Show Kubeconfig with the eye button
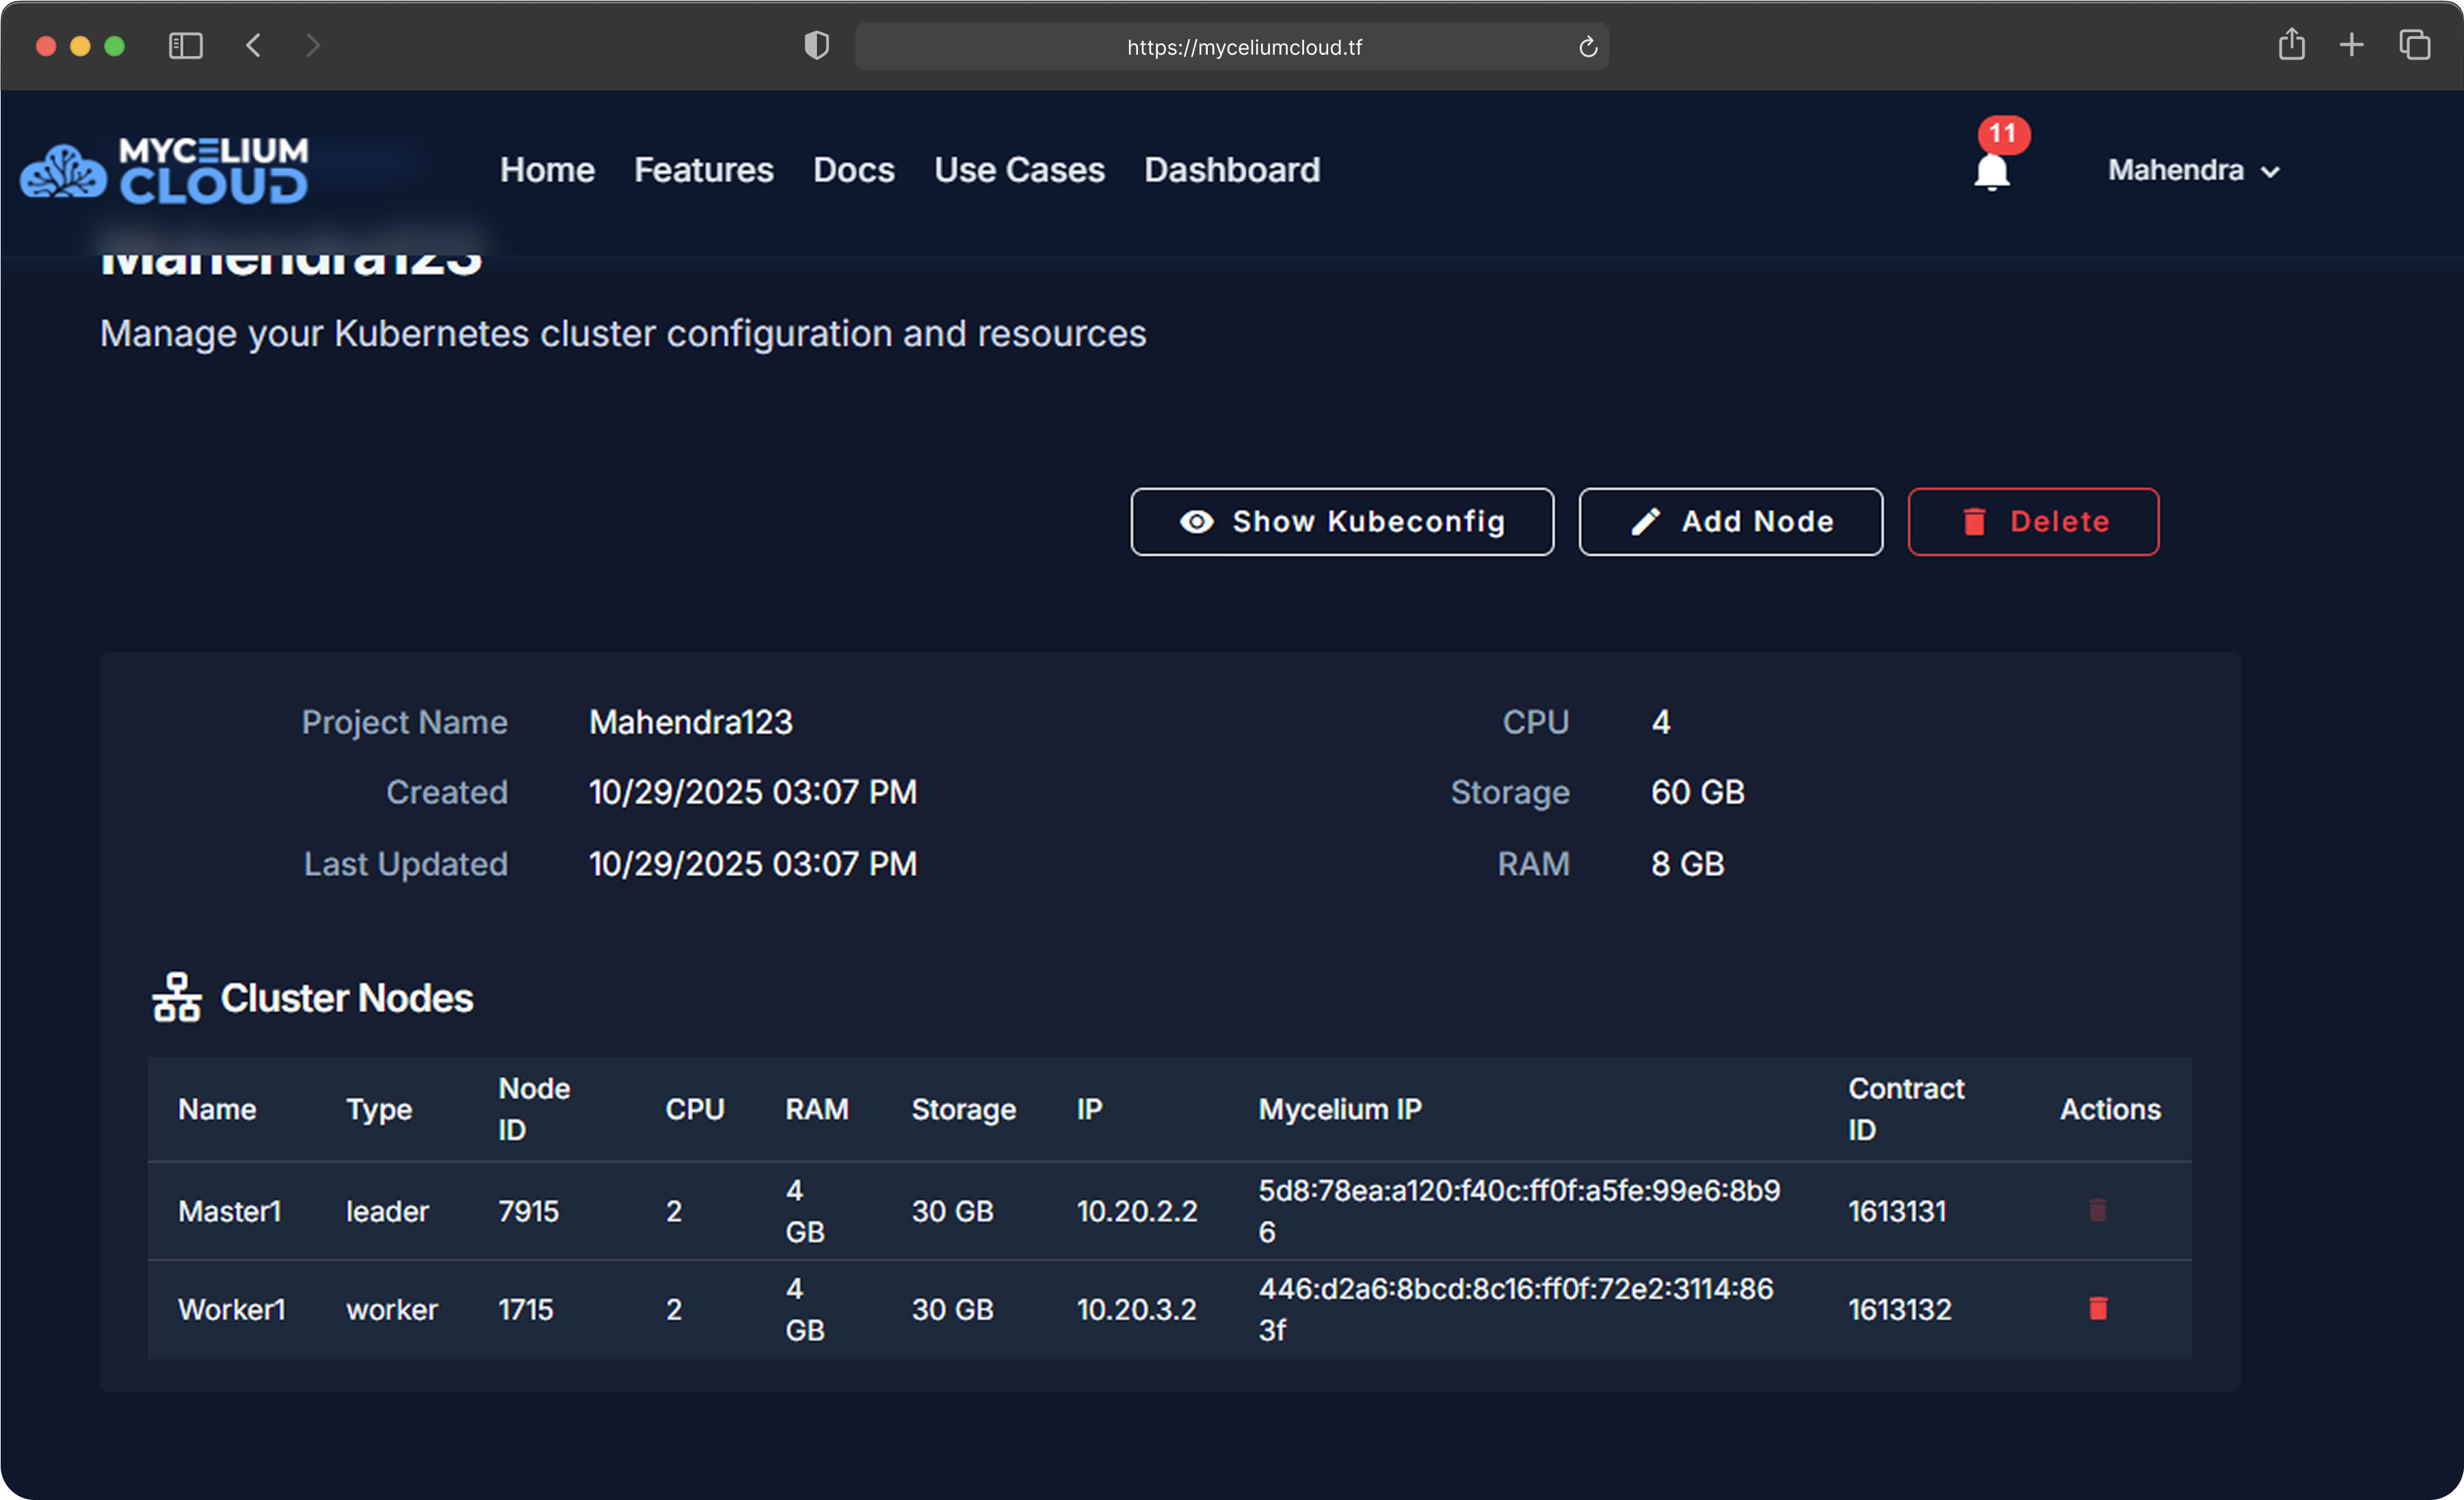The width and height of the screenshot is (2464, 1500). (x=1342, y=521)
